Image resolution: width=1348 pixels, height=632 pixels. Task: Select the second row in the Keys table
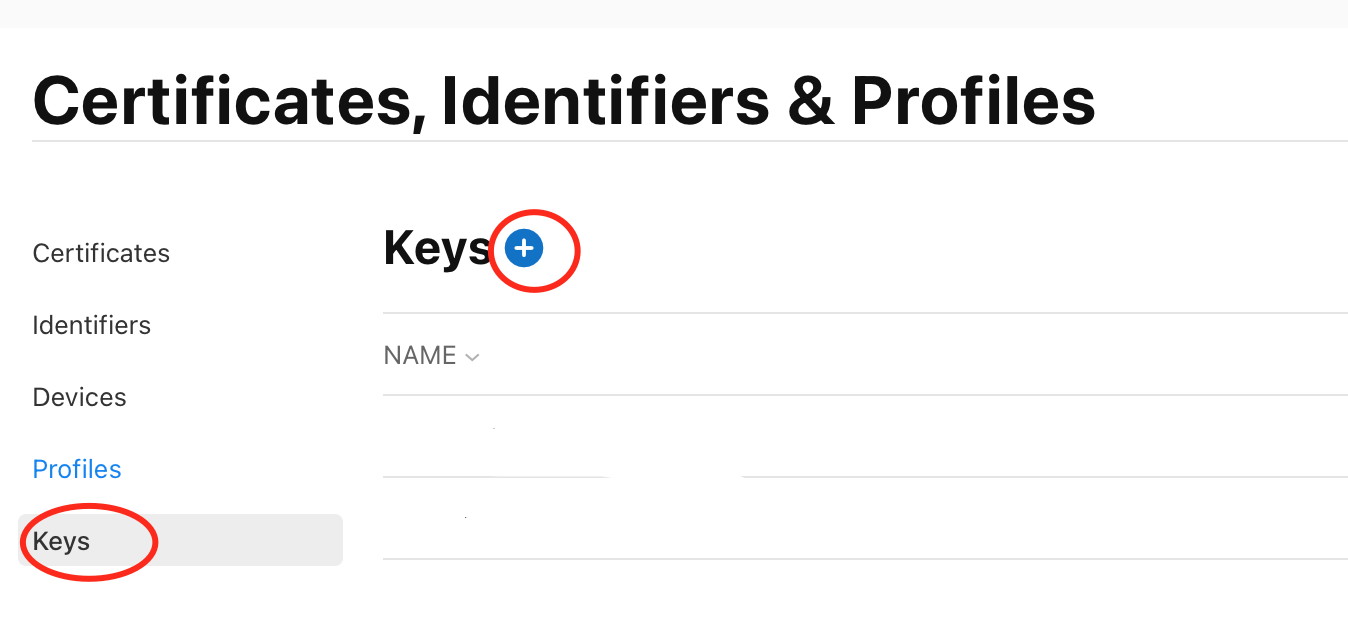(x=865, y=518)
